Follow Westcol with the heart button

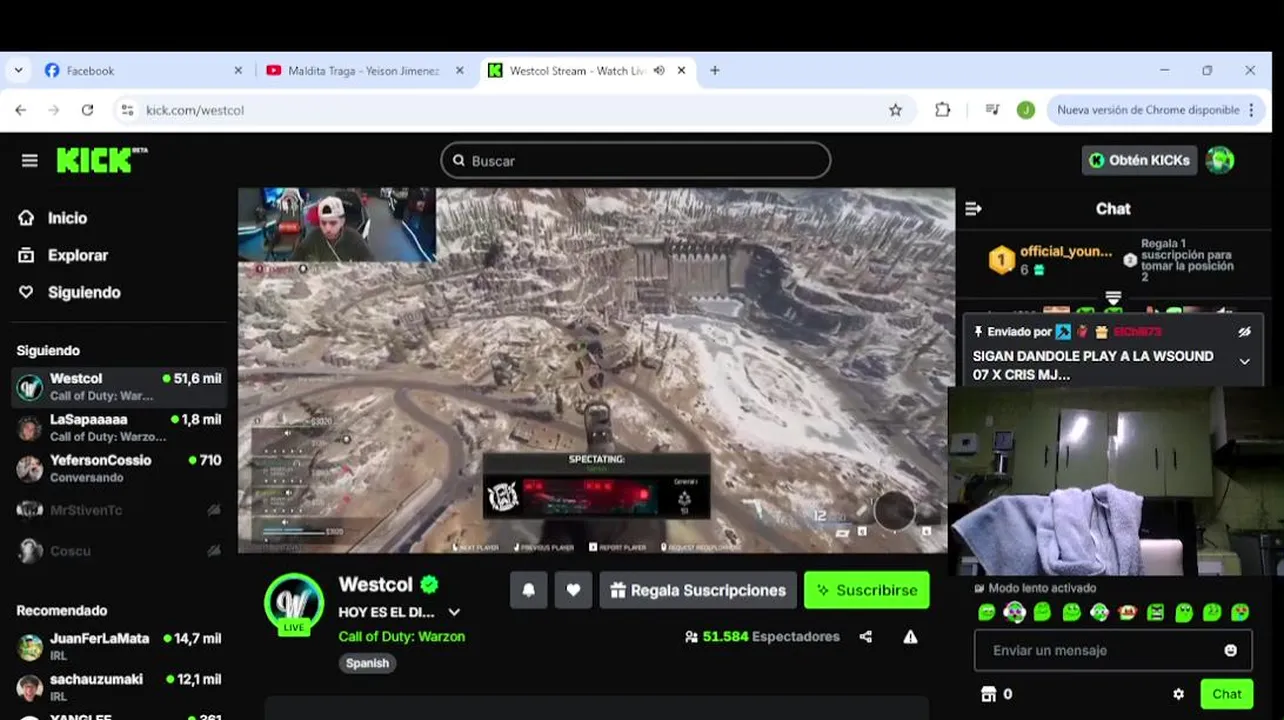coord(573,590)
